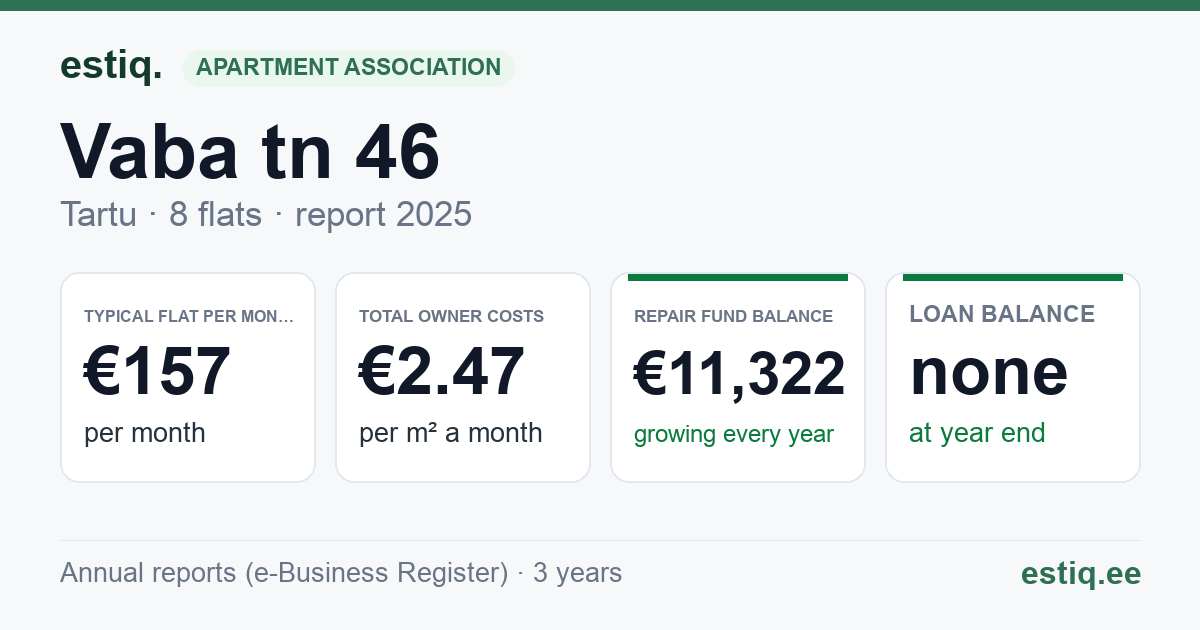Image resolution: width=1200 pixels, height=630 pixels.
Task: Click the 'none' loan value
Action: tap(989, 371)
